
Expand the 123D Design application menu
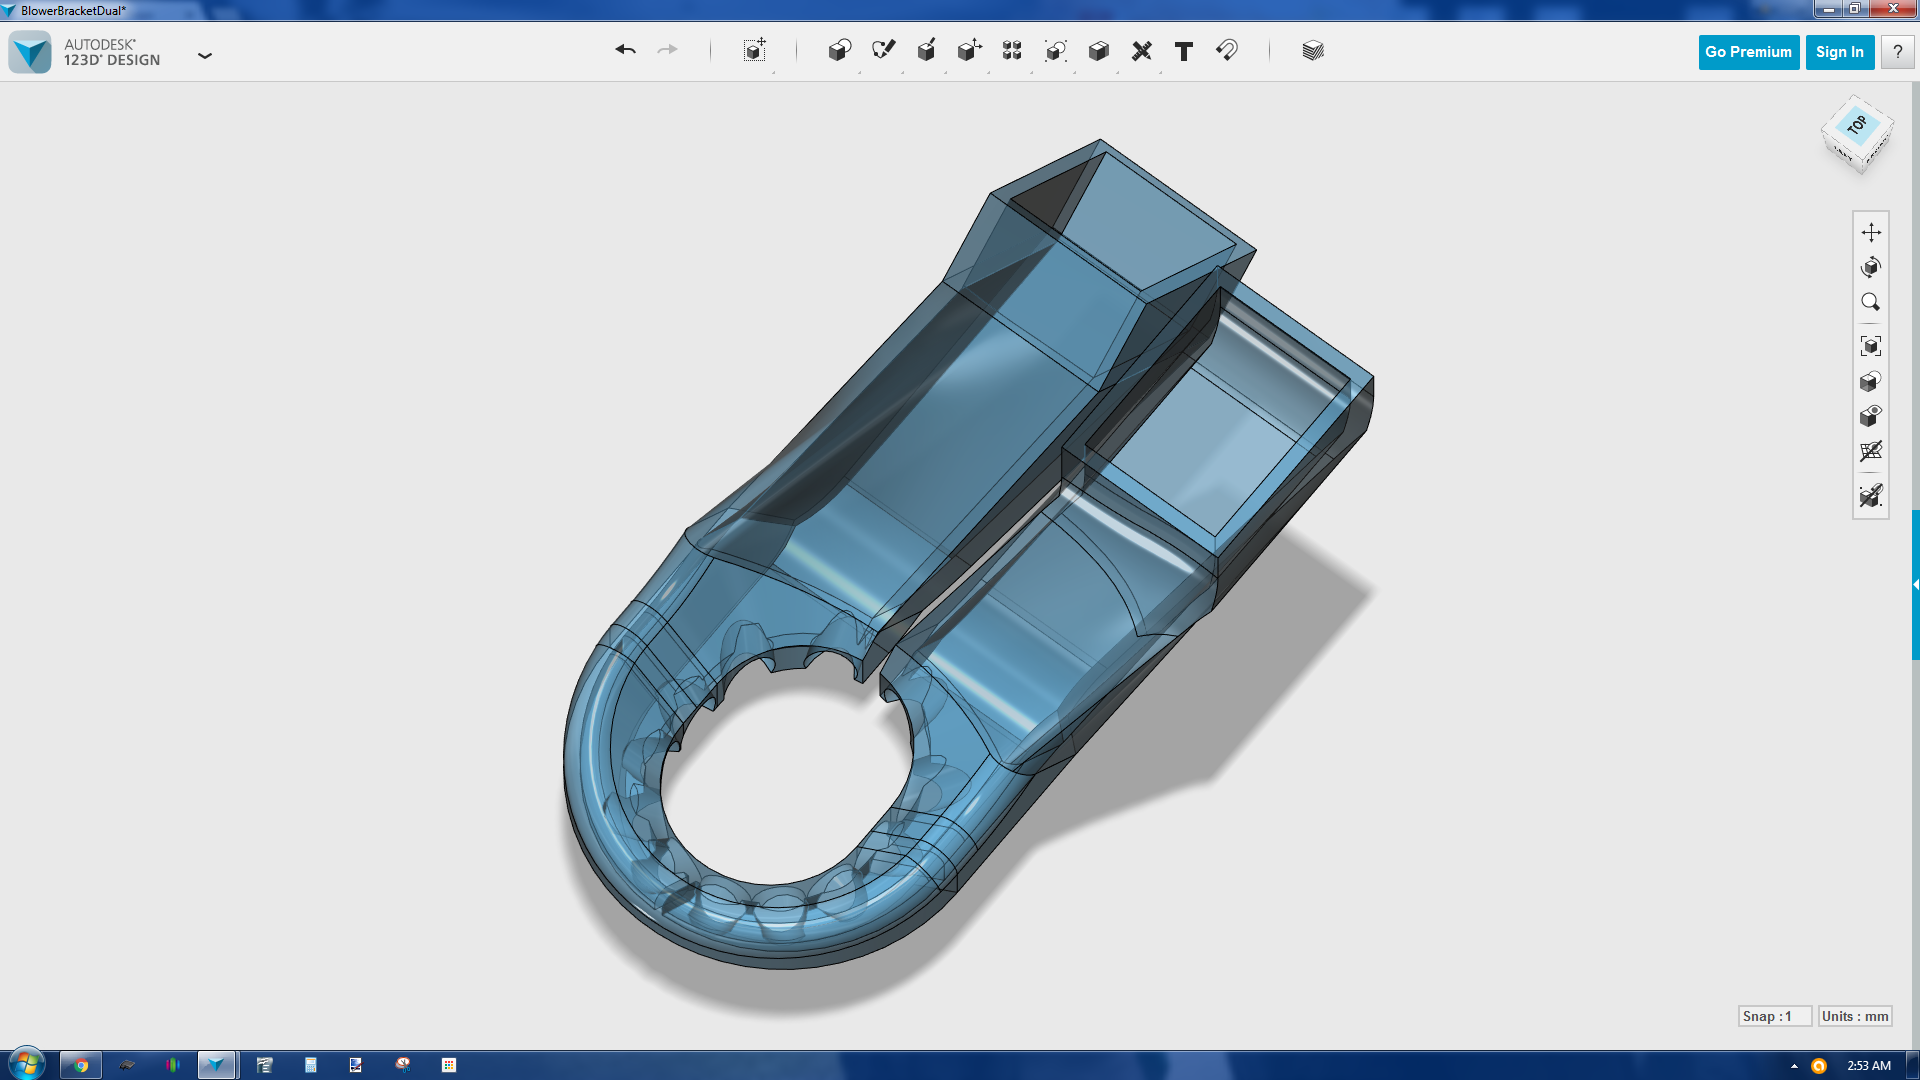point(205,56)
